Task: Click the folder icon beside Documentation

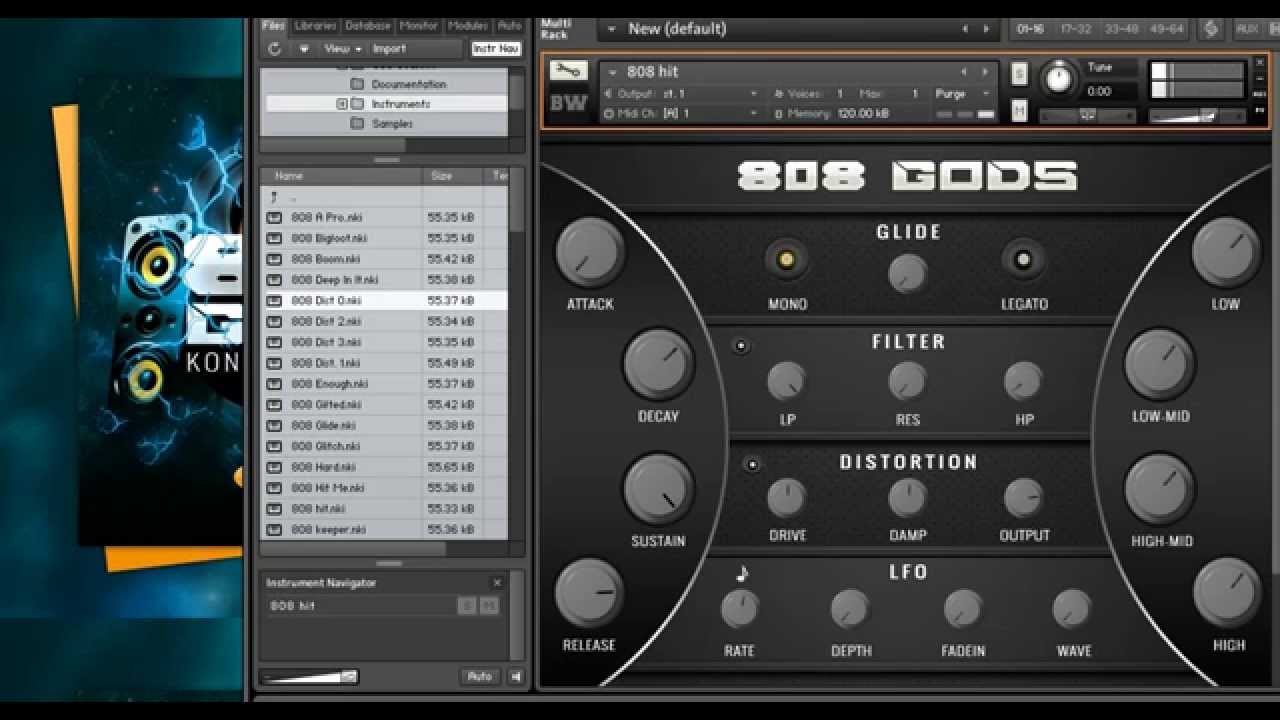Action: click(x=357, y=84)
